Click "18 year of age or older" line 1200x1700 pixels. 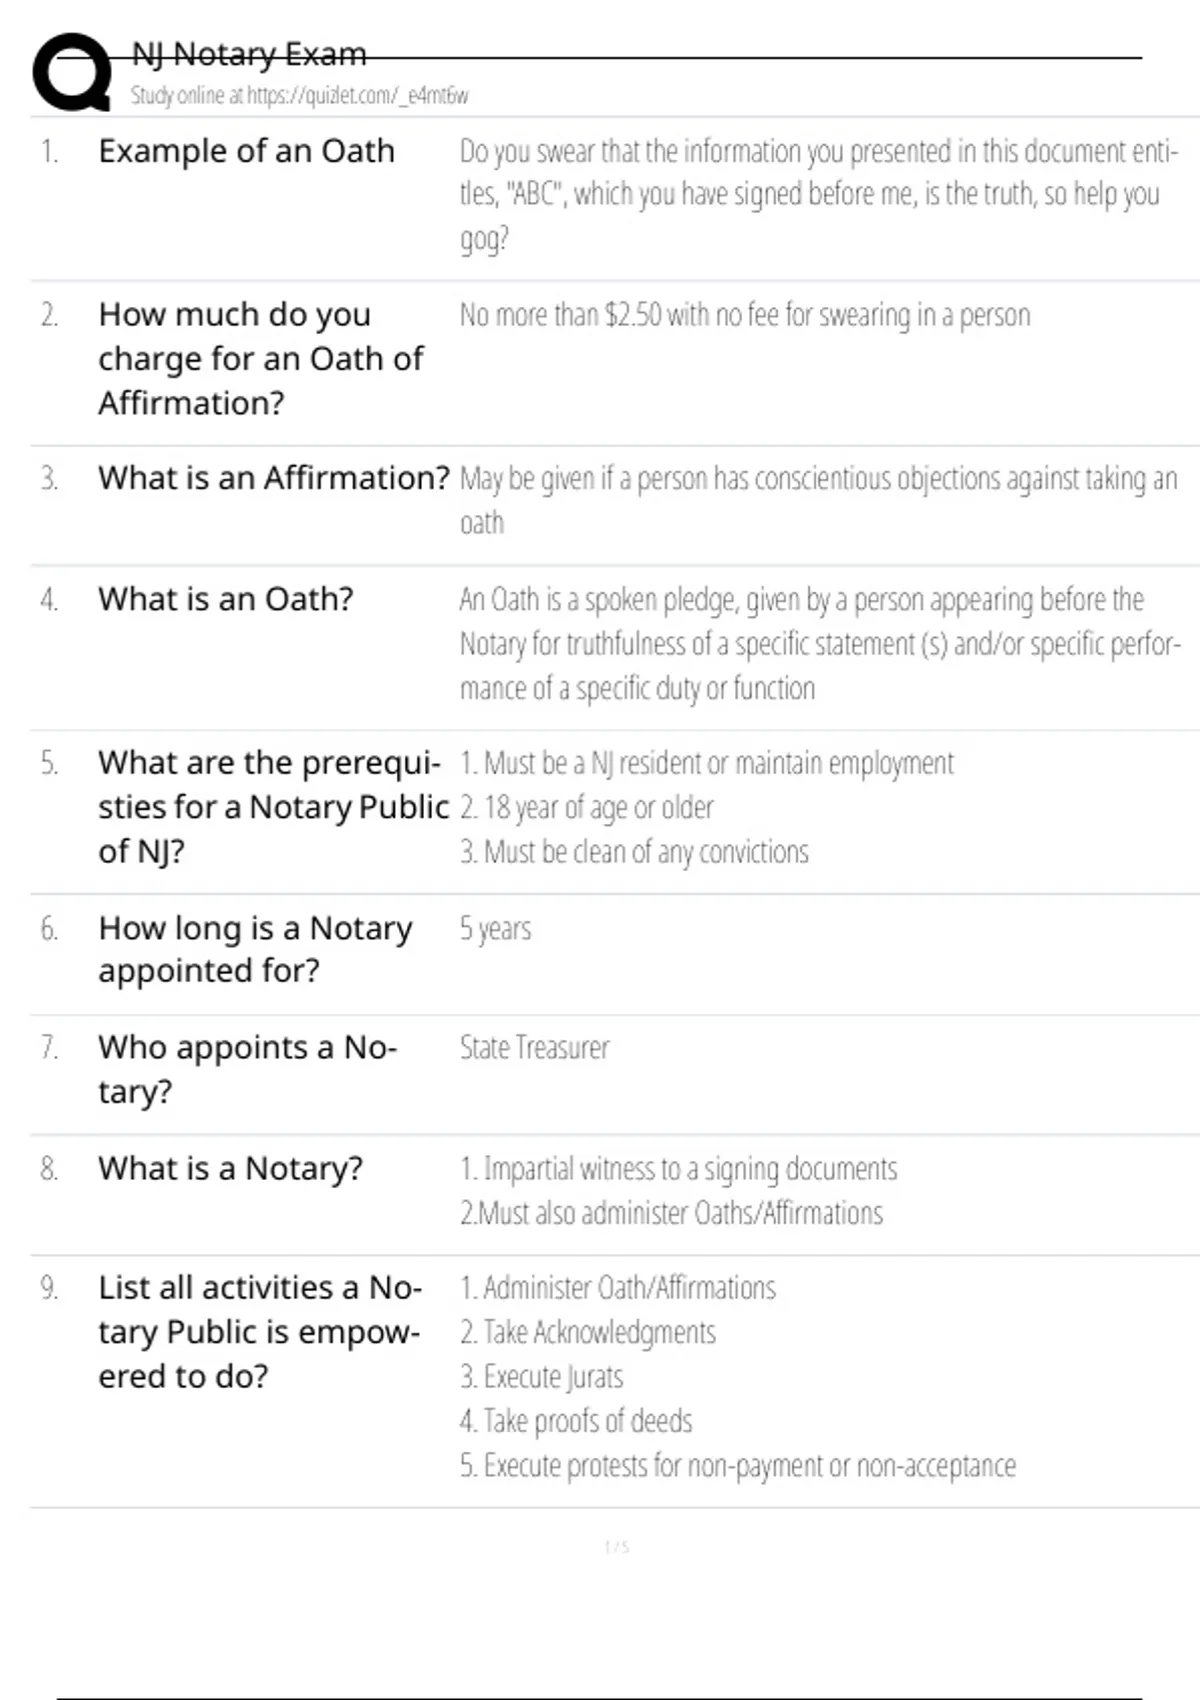point(587,807)
